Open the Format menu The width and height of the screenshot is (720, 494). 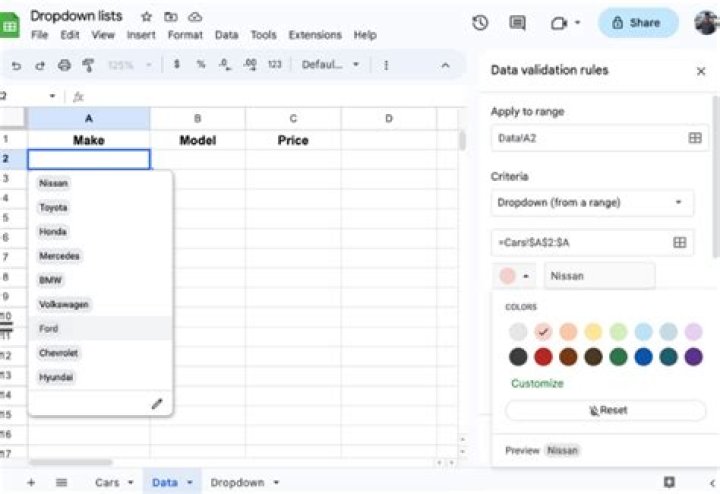point(185,35)
